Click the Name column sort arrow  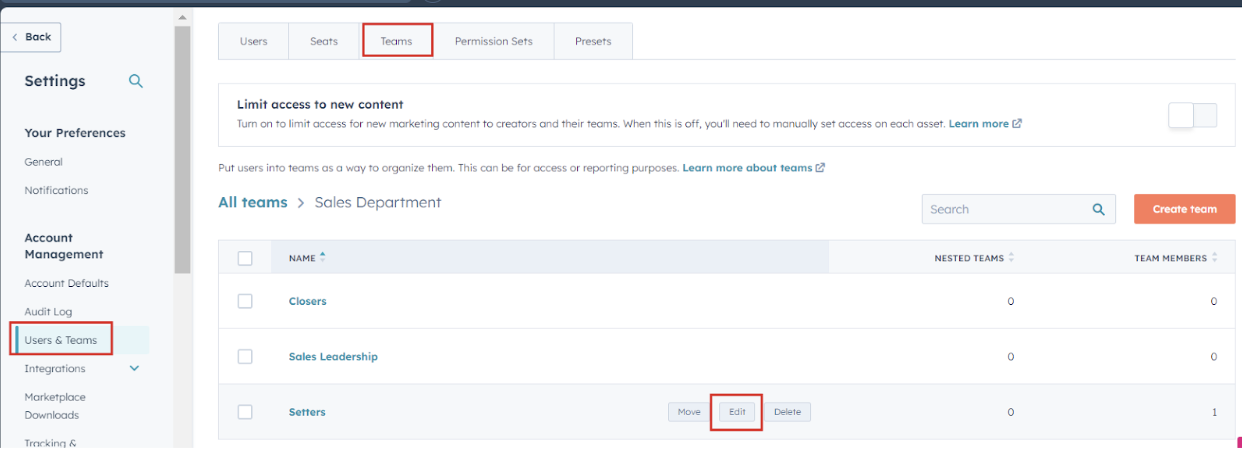pyautogui.click(x=323, y=257)
